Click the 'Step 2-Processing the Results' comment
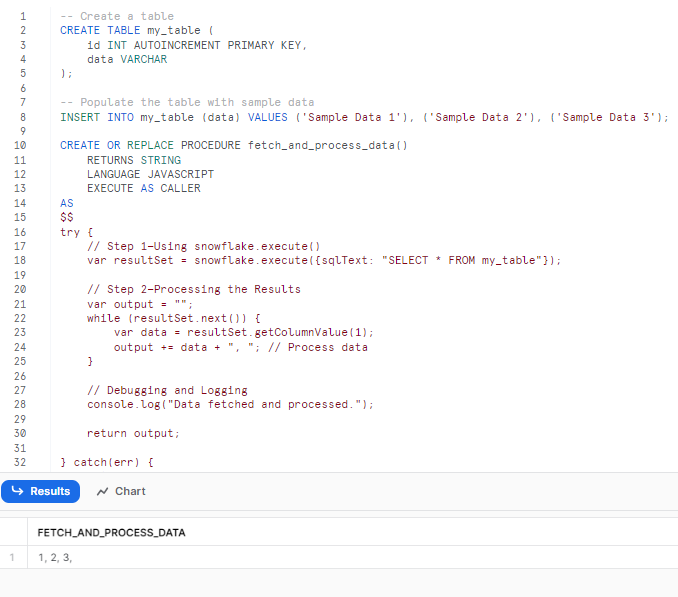678x597 pixels. click(194, 289)
